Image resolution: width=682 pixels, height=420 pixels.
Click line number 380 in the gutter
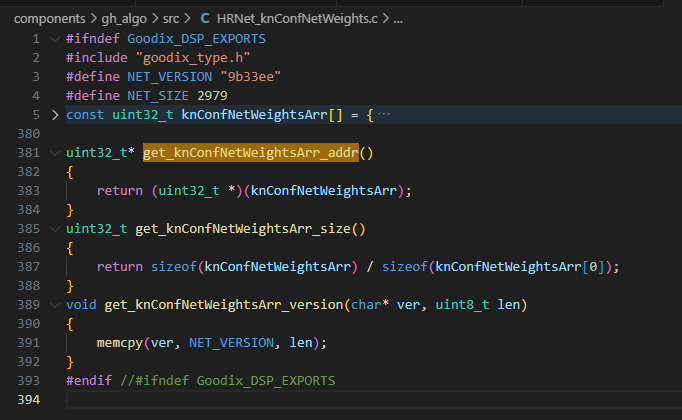pyautogui.click(x=29, y=134)
